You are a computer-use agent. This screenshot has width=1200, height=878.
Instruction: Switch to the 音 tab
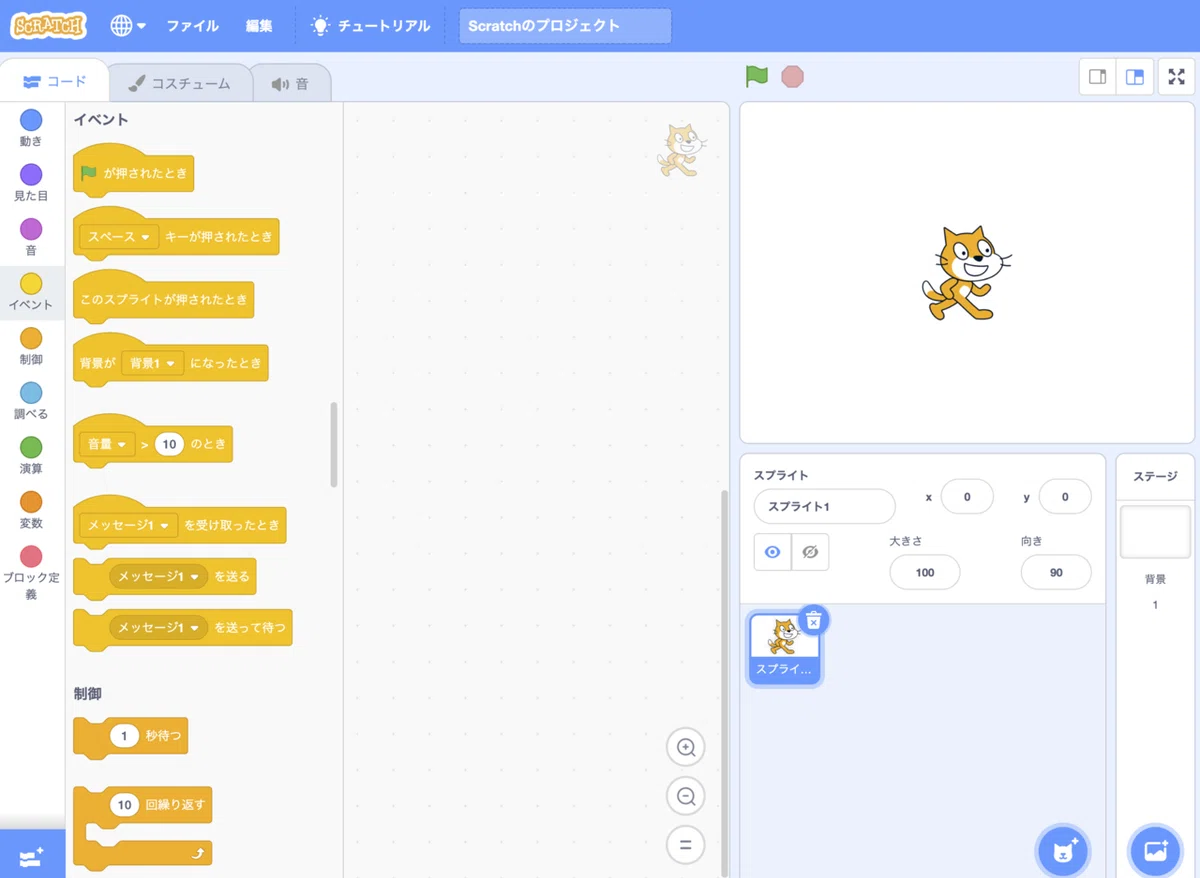pyautogui.click(x=290, y=84)
